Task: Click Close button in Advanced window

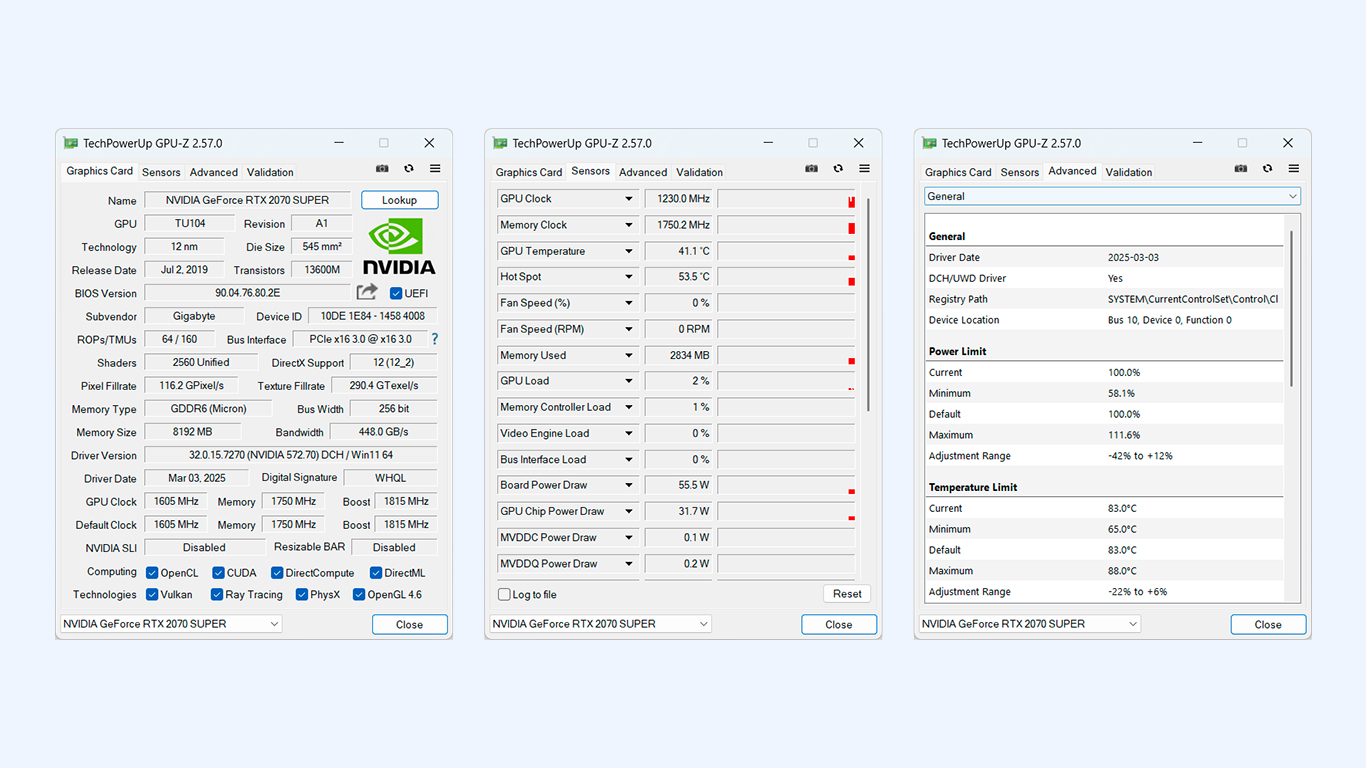Action: (x=1268, y=624)
